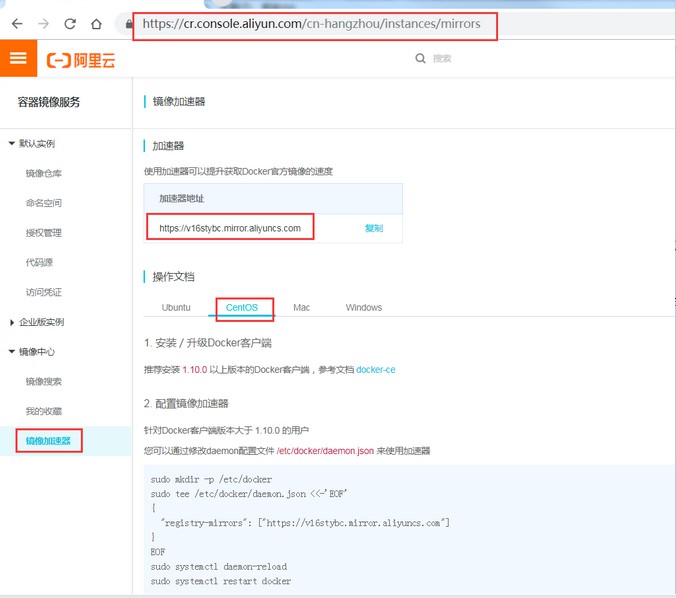Image resolution: width=676 pixels, height=598 pixels.
Task: Open 命名空间 in sidebar
Action: pyautogui.click(x=44, y=203)
